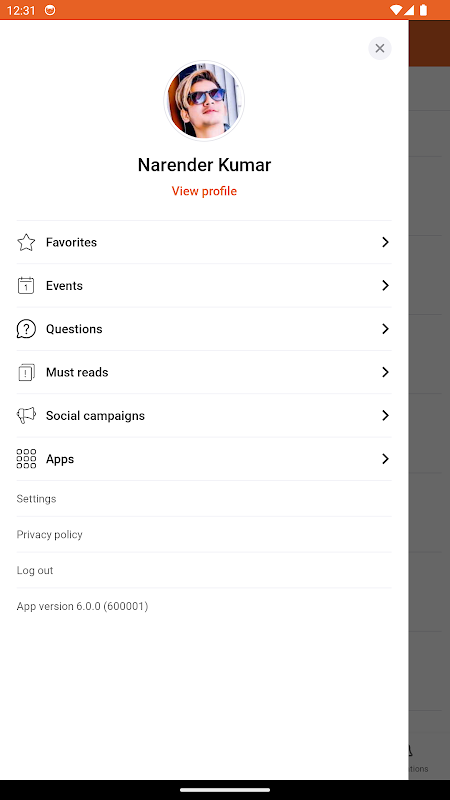This screenshot has height=800, width=450.
Task: Close the profile side menu
Action: (x=380, y=48)
